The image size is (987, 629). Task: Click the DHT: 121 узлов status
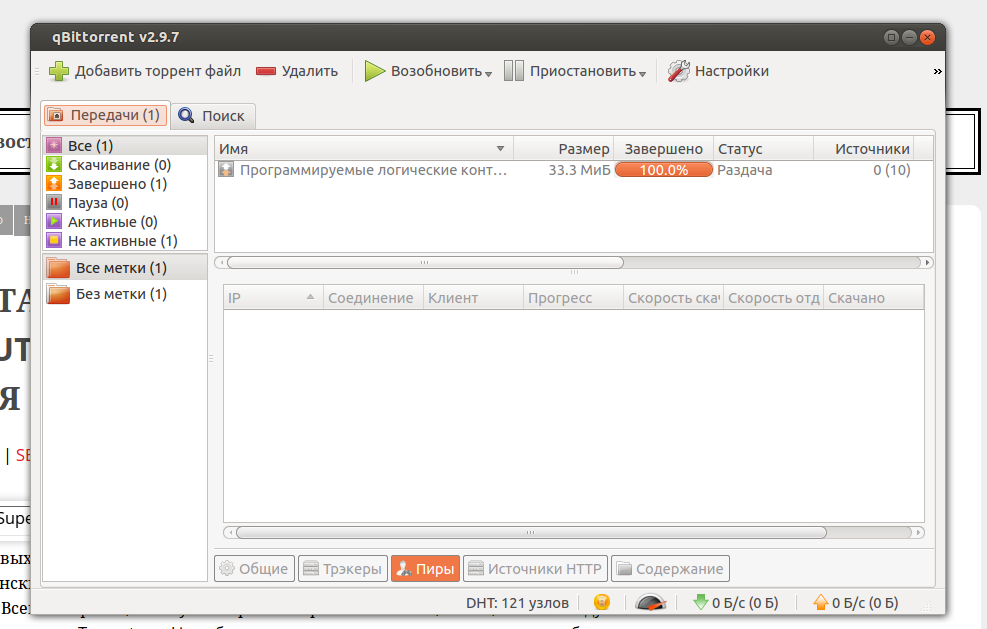(x=517, y=603)
